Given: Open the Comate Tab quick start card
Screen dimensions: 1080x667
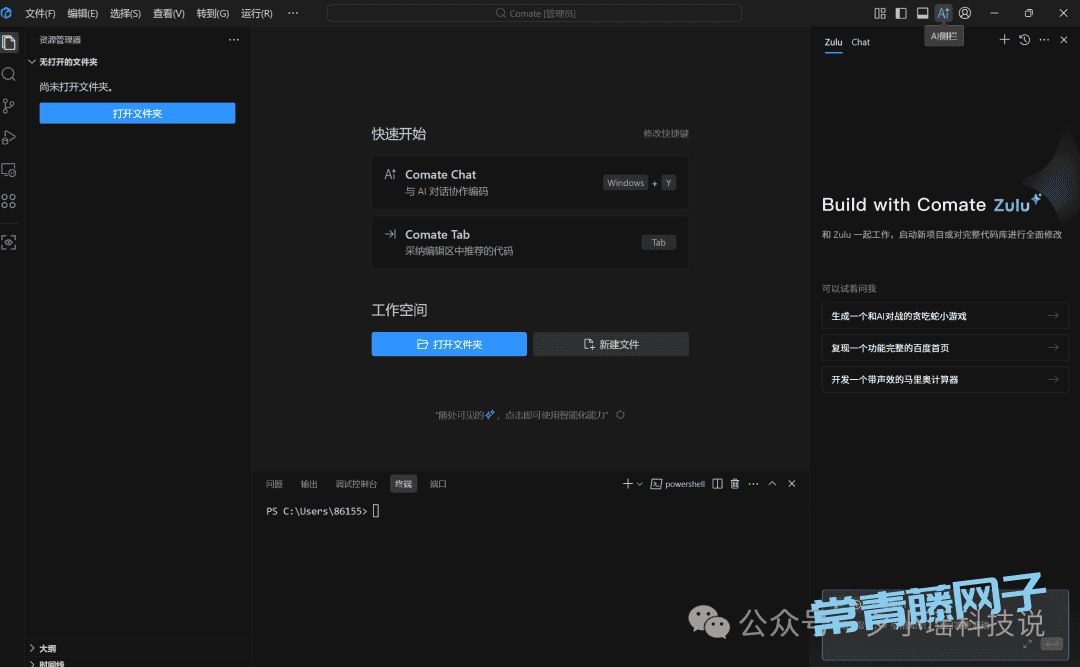Looking at the screenshot, I should [x=530, y=242].
